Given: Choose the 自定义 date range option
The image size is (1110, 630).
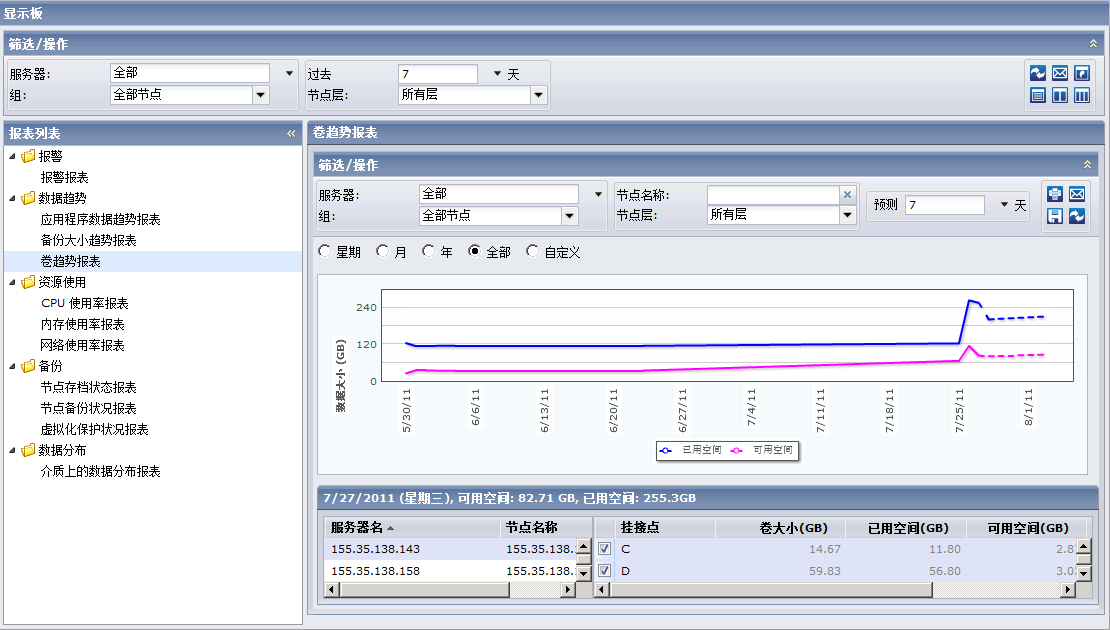Looking at the screenshot, I should point(531,251).
